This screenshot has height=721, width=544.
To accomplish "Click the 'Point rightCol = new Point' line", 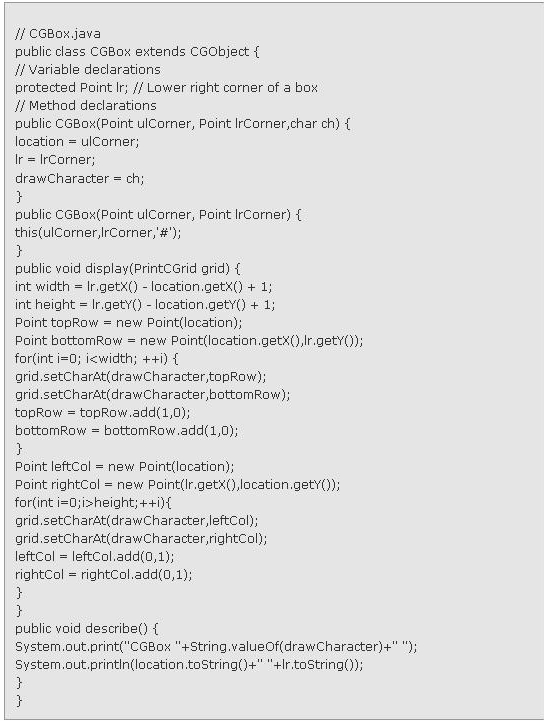I will tap(178, 485).
